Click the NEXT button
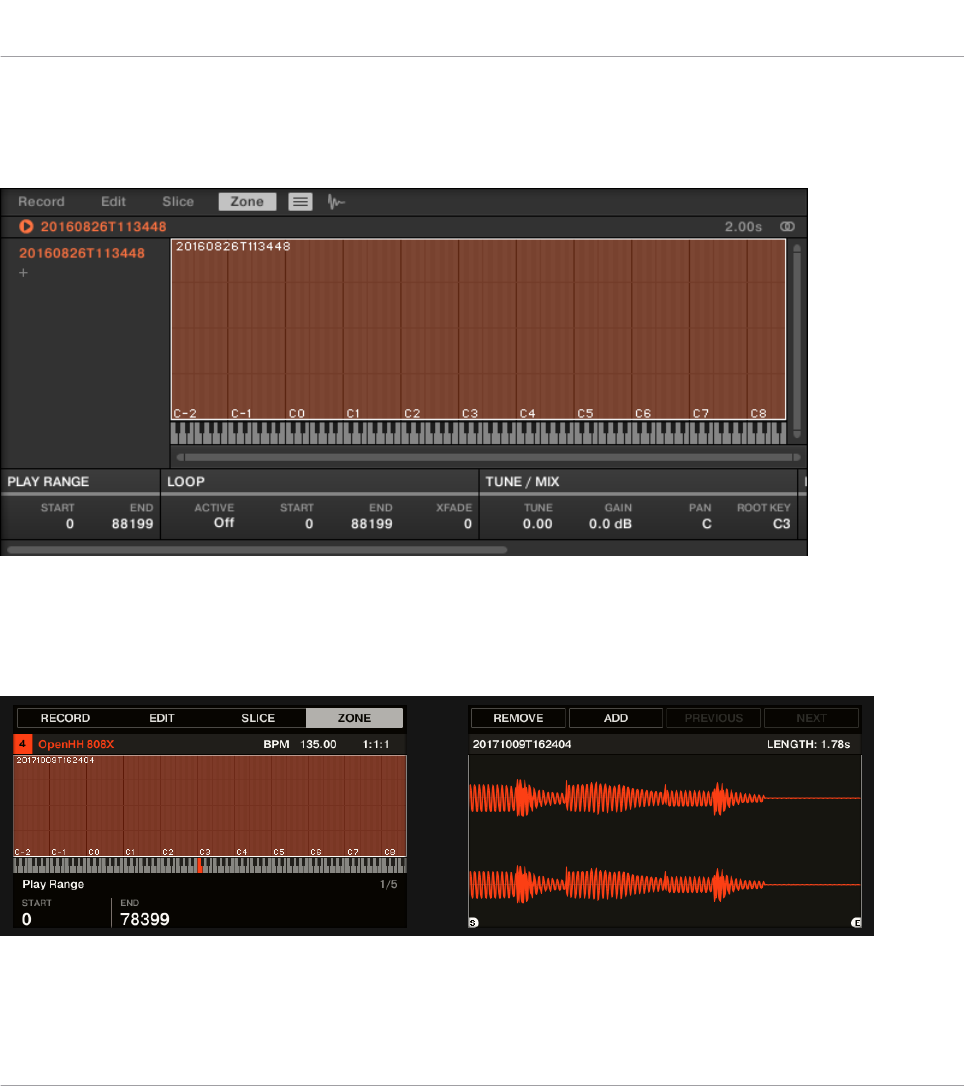 [811, 718]
